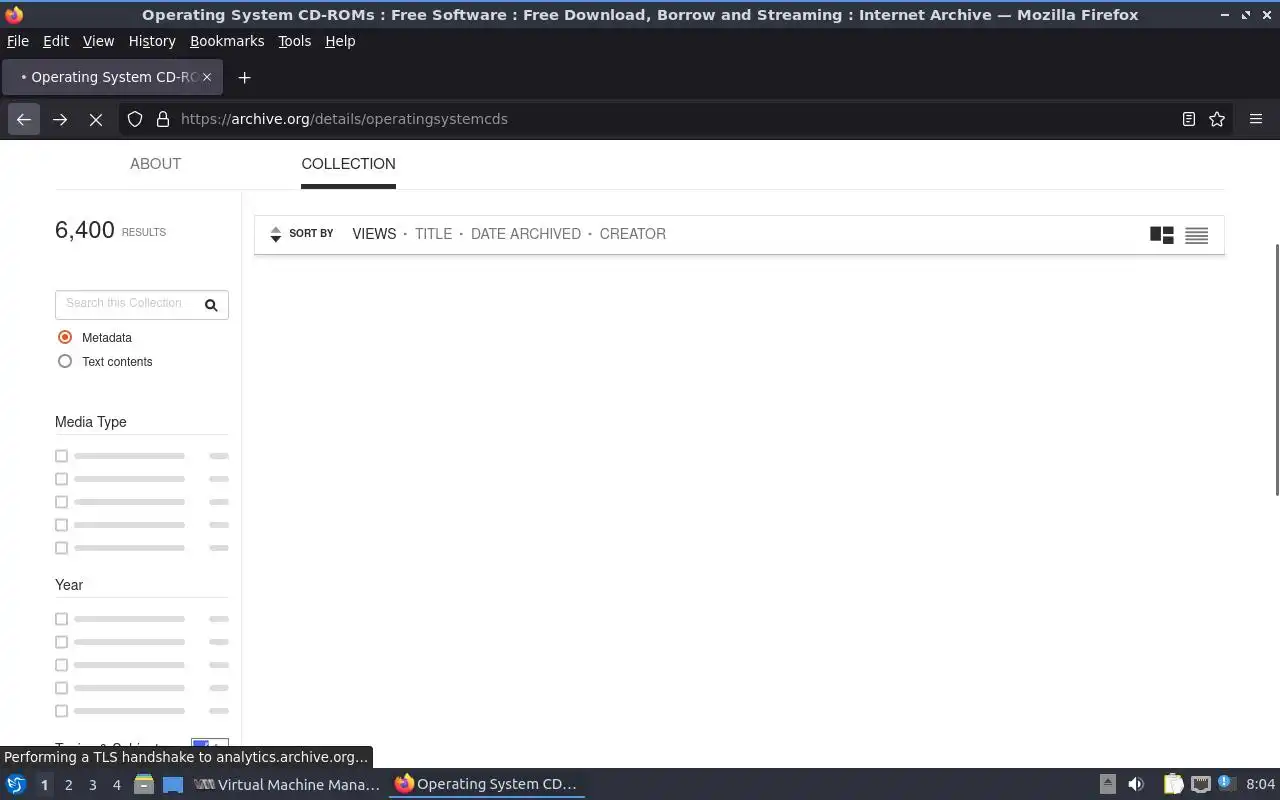This screenshot has width=1280, height=800.
Task: Go back to the previous page
Action: click(x=24, y=119)
